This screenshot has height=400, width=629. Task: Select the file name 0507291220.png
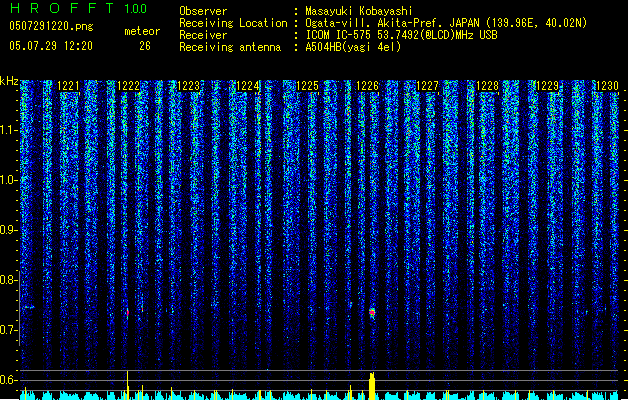point(51,26)
